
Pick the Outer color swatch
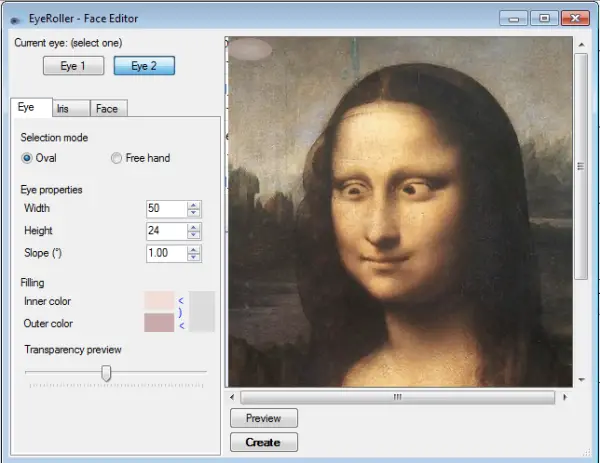pos(159,323)
